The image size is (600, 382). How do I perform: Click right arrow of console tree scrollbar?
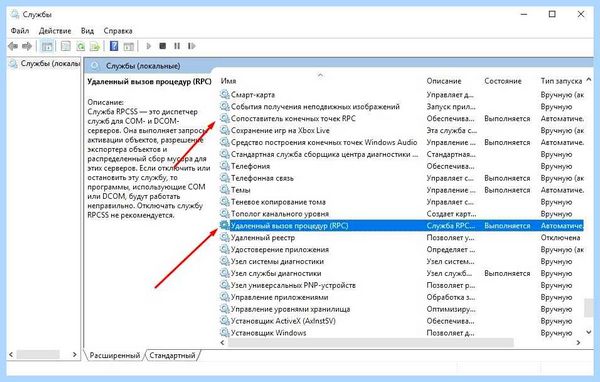click(x=75, y=354)
